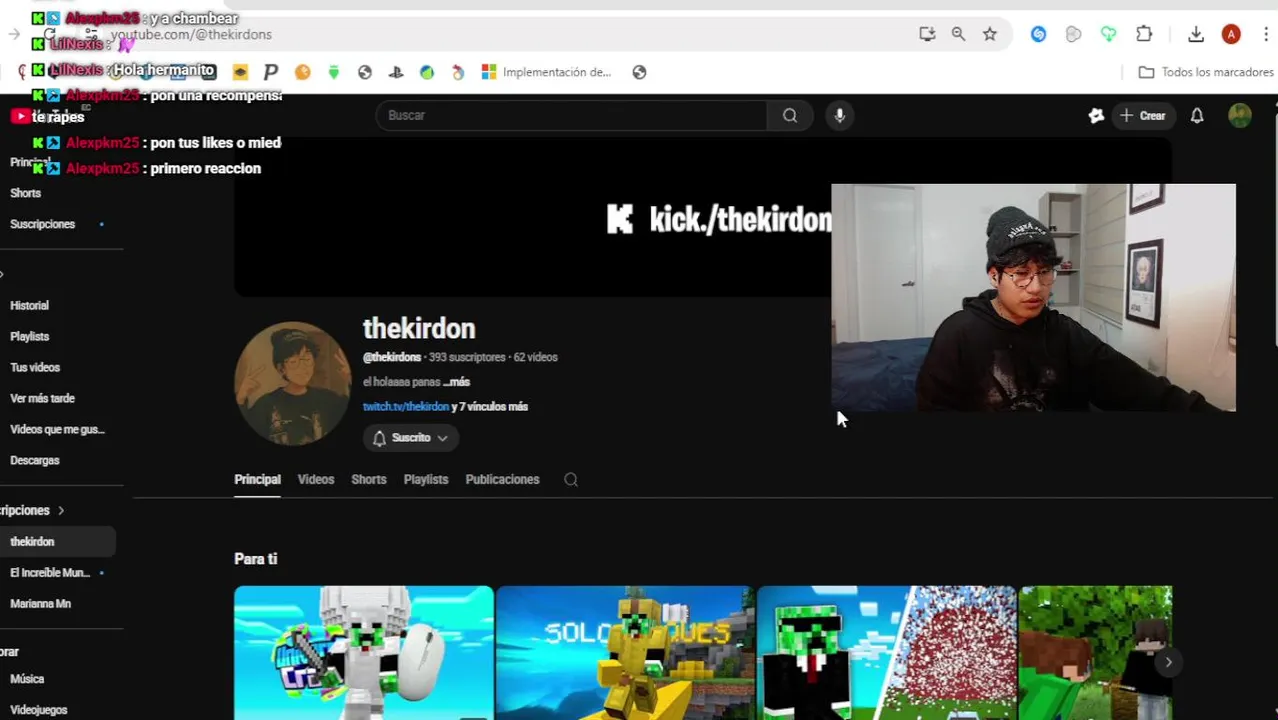Click the Crear button
1278x720 pixels.
click(1142, 116)
